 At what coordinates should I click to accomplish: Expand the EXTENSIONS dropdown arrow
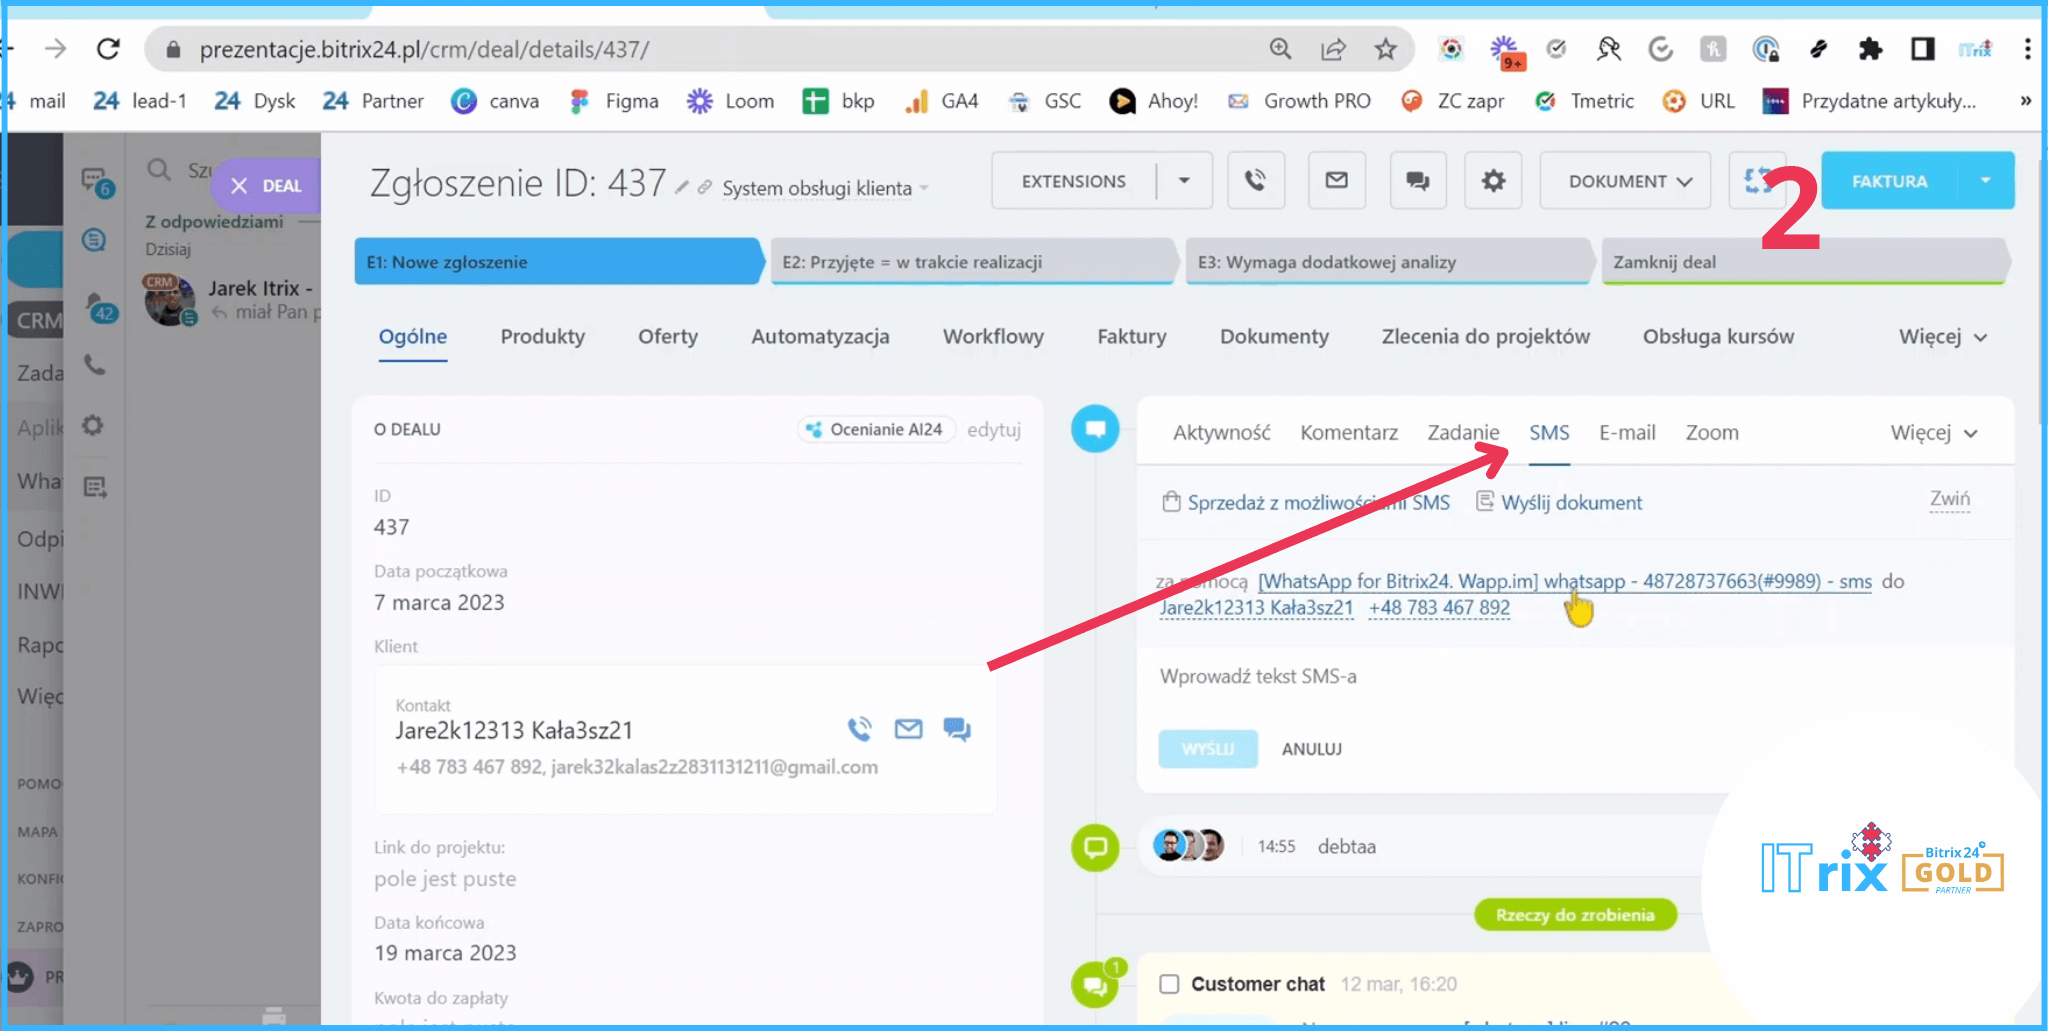[x=1184, y=181]
